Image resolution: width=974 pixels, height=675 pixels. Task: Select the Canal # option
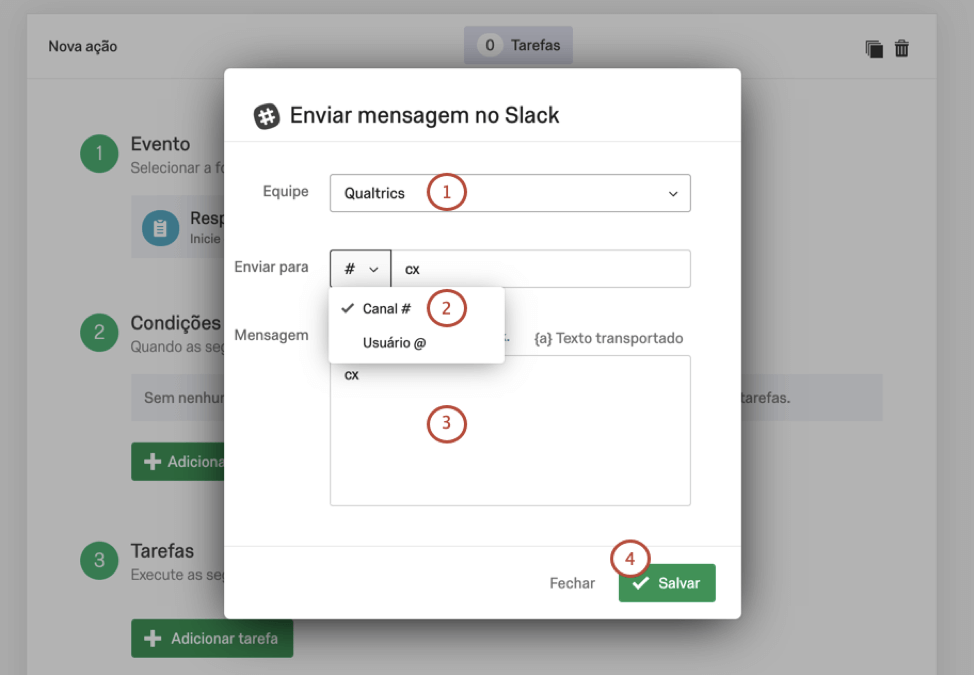386,309
